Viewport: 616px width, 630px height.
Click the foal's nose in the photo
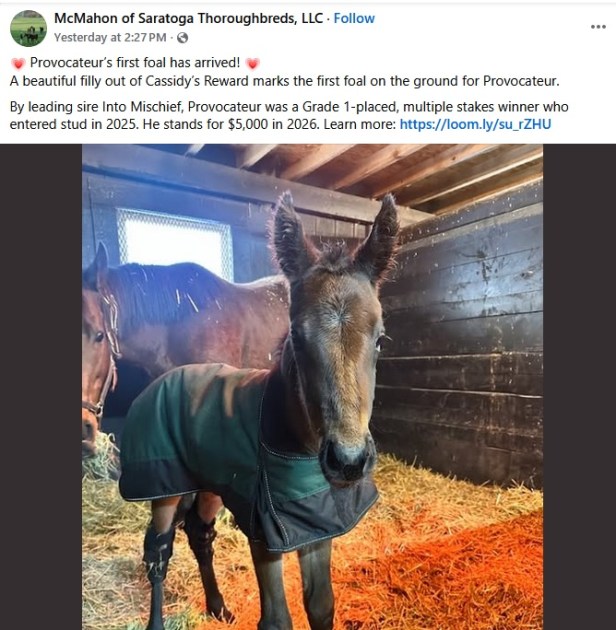pyautogui.click(x=346, y=460)
